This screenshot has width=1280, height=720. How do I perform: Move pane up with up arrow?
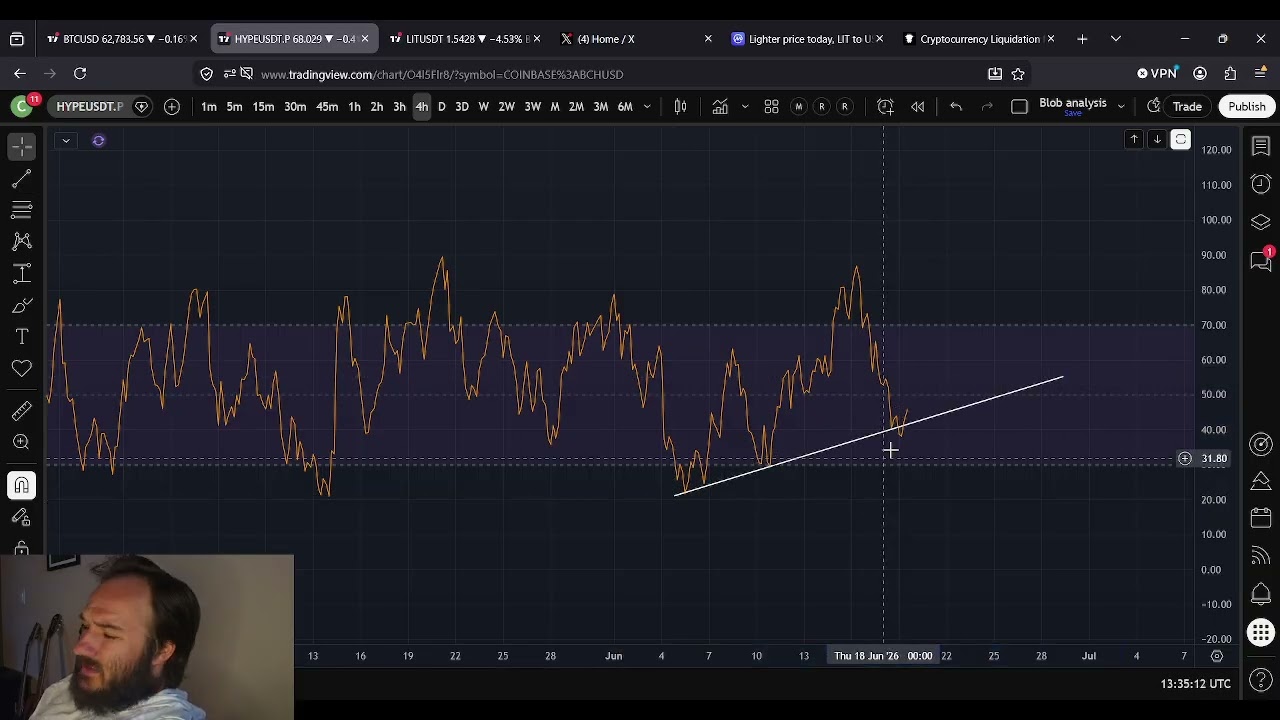click(1134, 140)
